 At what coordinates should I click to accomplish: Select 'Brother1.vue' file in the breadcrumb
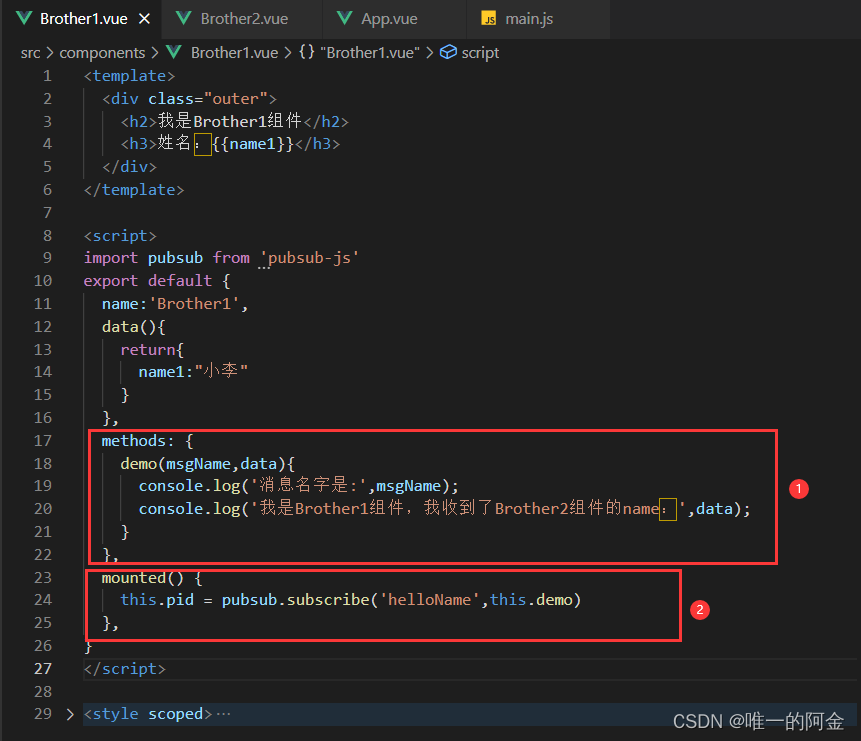(x=234, y=53)
